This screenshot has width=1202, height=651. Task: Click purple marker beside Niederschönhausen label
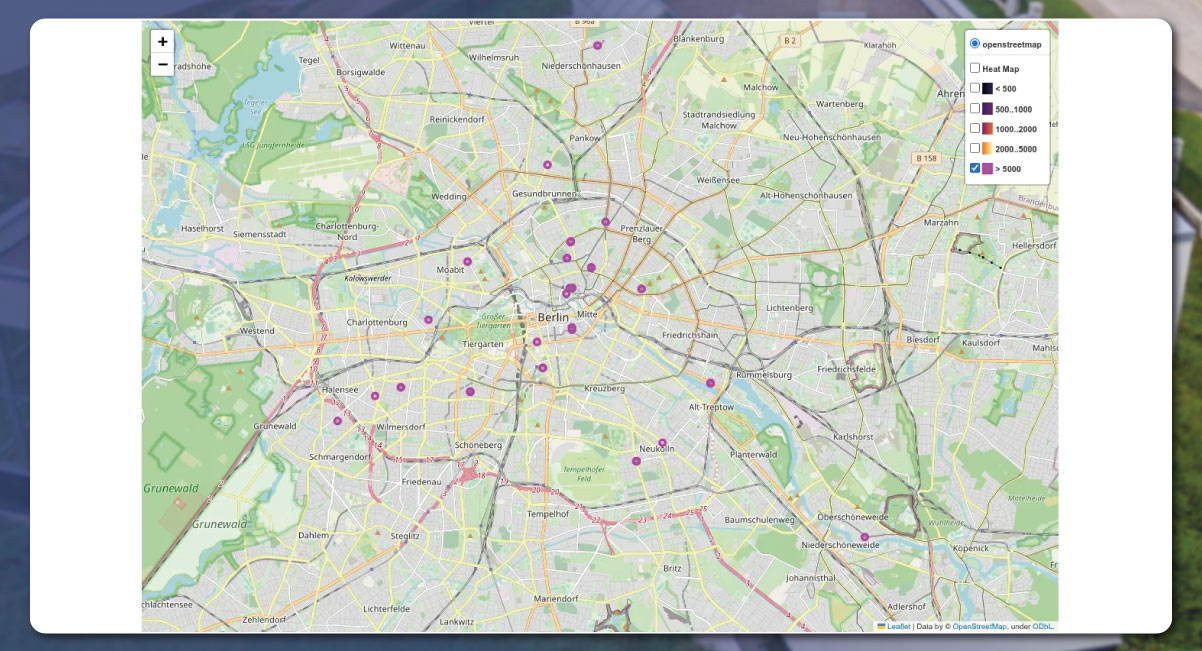coord(598,45)
